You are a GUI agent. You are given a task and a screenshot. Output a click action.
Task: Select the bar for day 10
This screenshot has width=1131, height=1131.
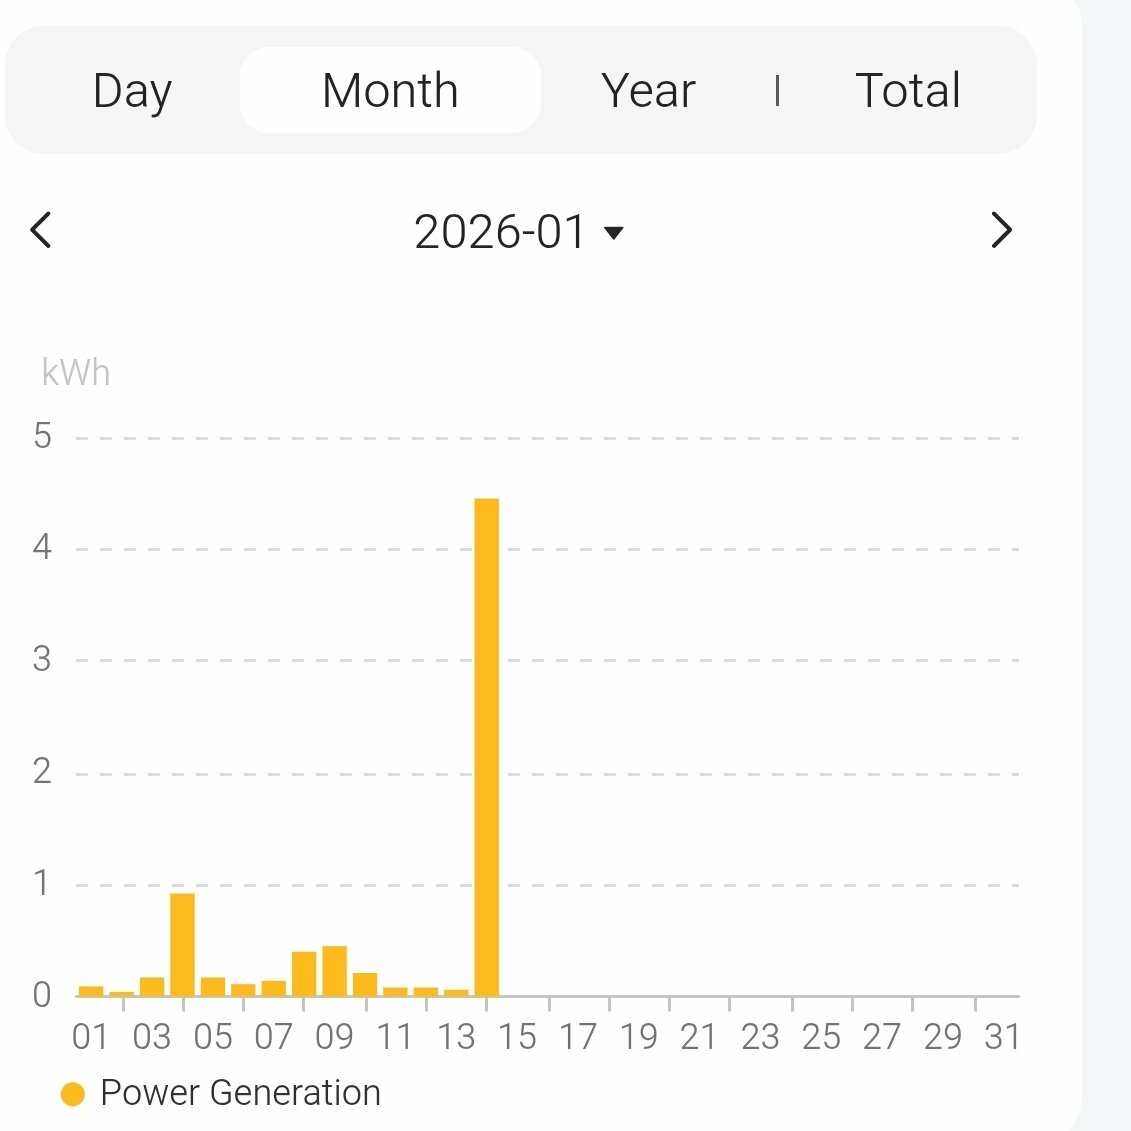coord(365,984)
